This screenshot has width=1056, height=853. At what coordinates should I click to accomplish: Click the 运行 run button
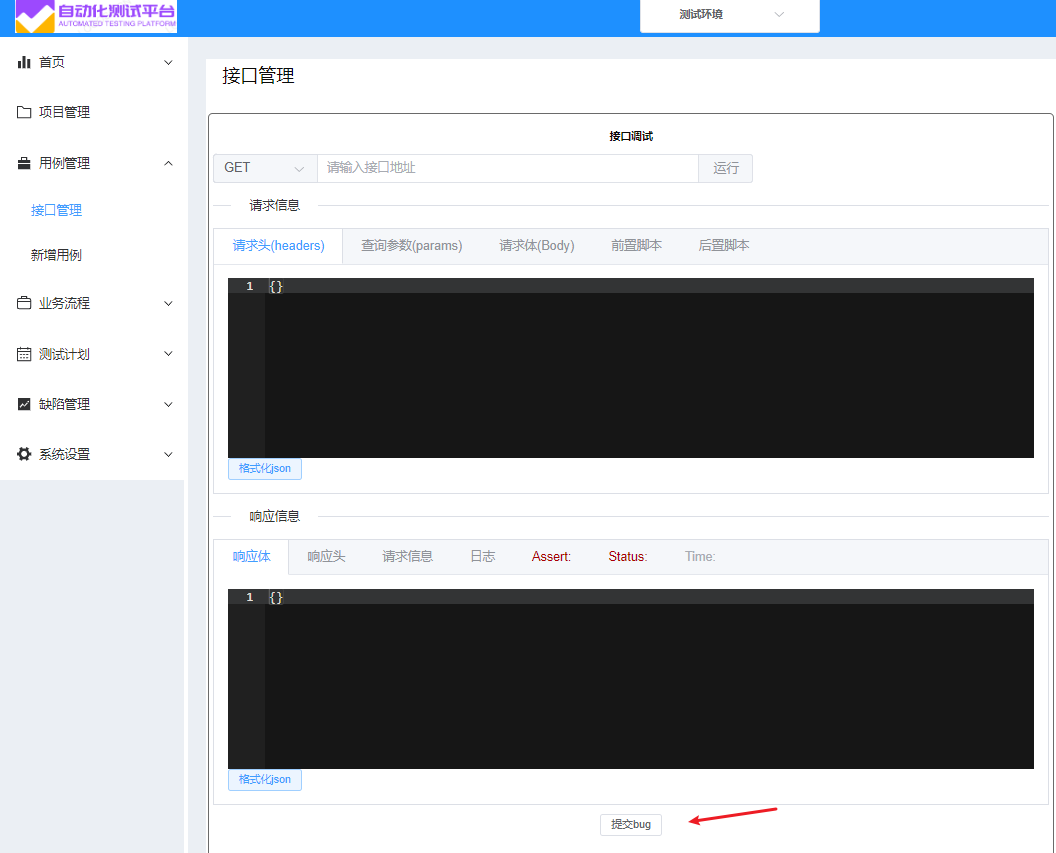(725, 168)
